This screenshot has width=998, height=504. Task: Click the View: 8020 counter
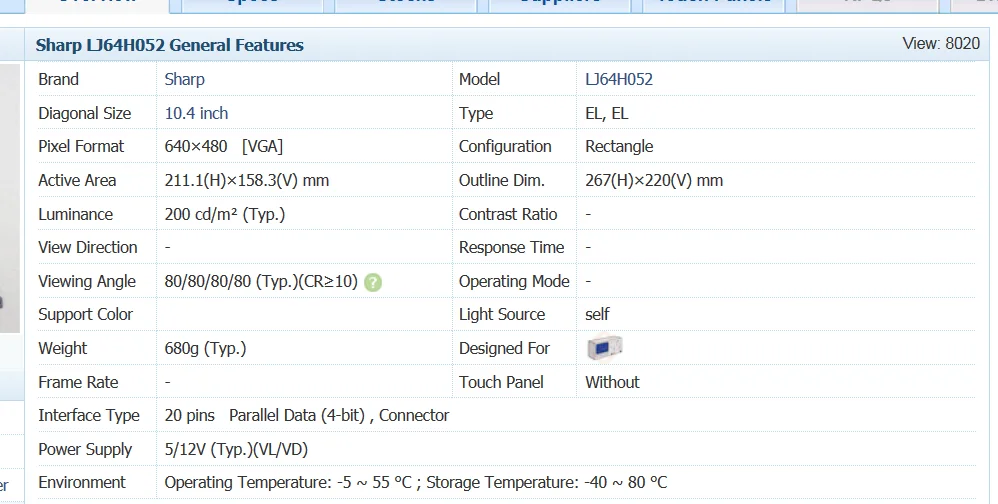click(x=941, y=43)
